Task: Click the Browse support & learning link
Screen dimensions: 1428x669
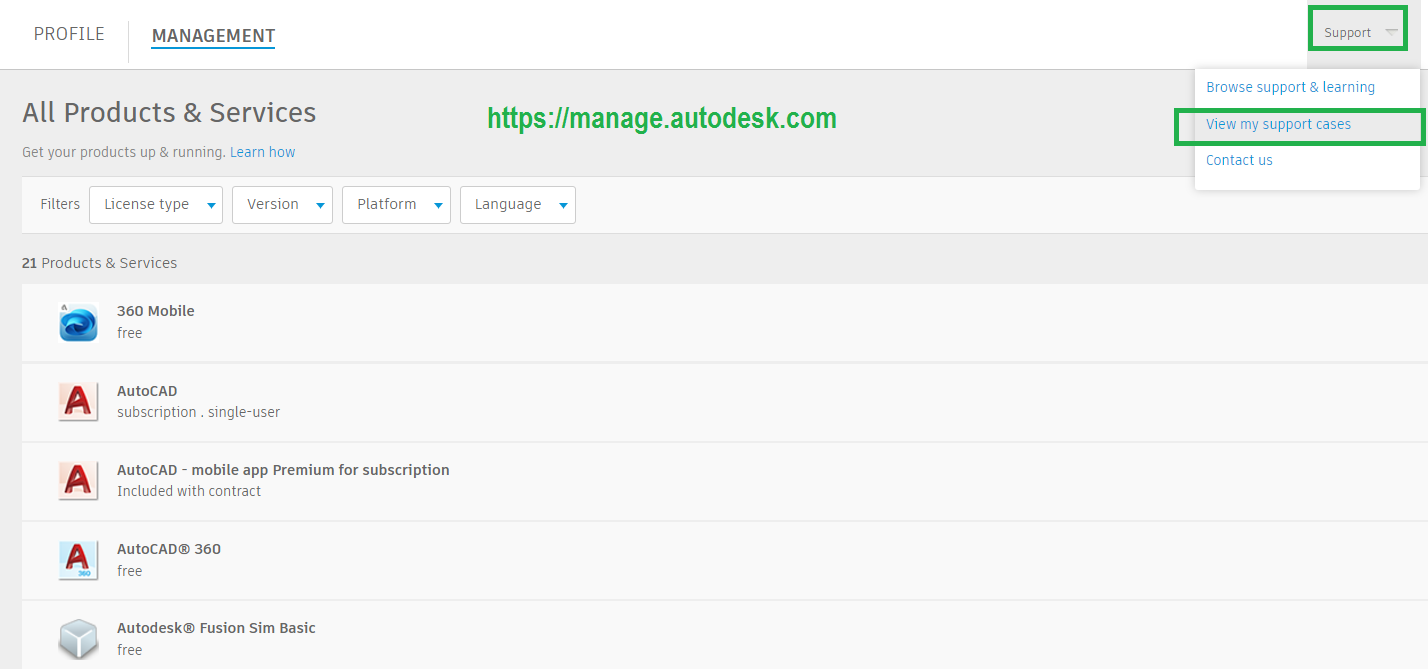Action: click(1289, 87)
